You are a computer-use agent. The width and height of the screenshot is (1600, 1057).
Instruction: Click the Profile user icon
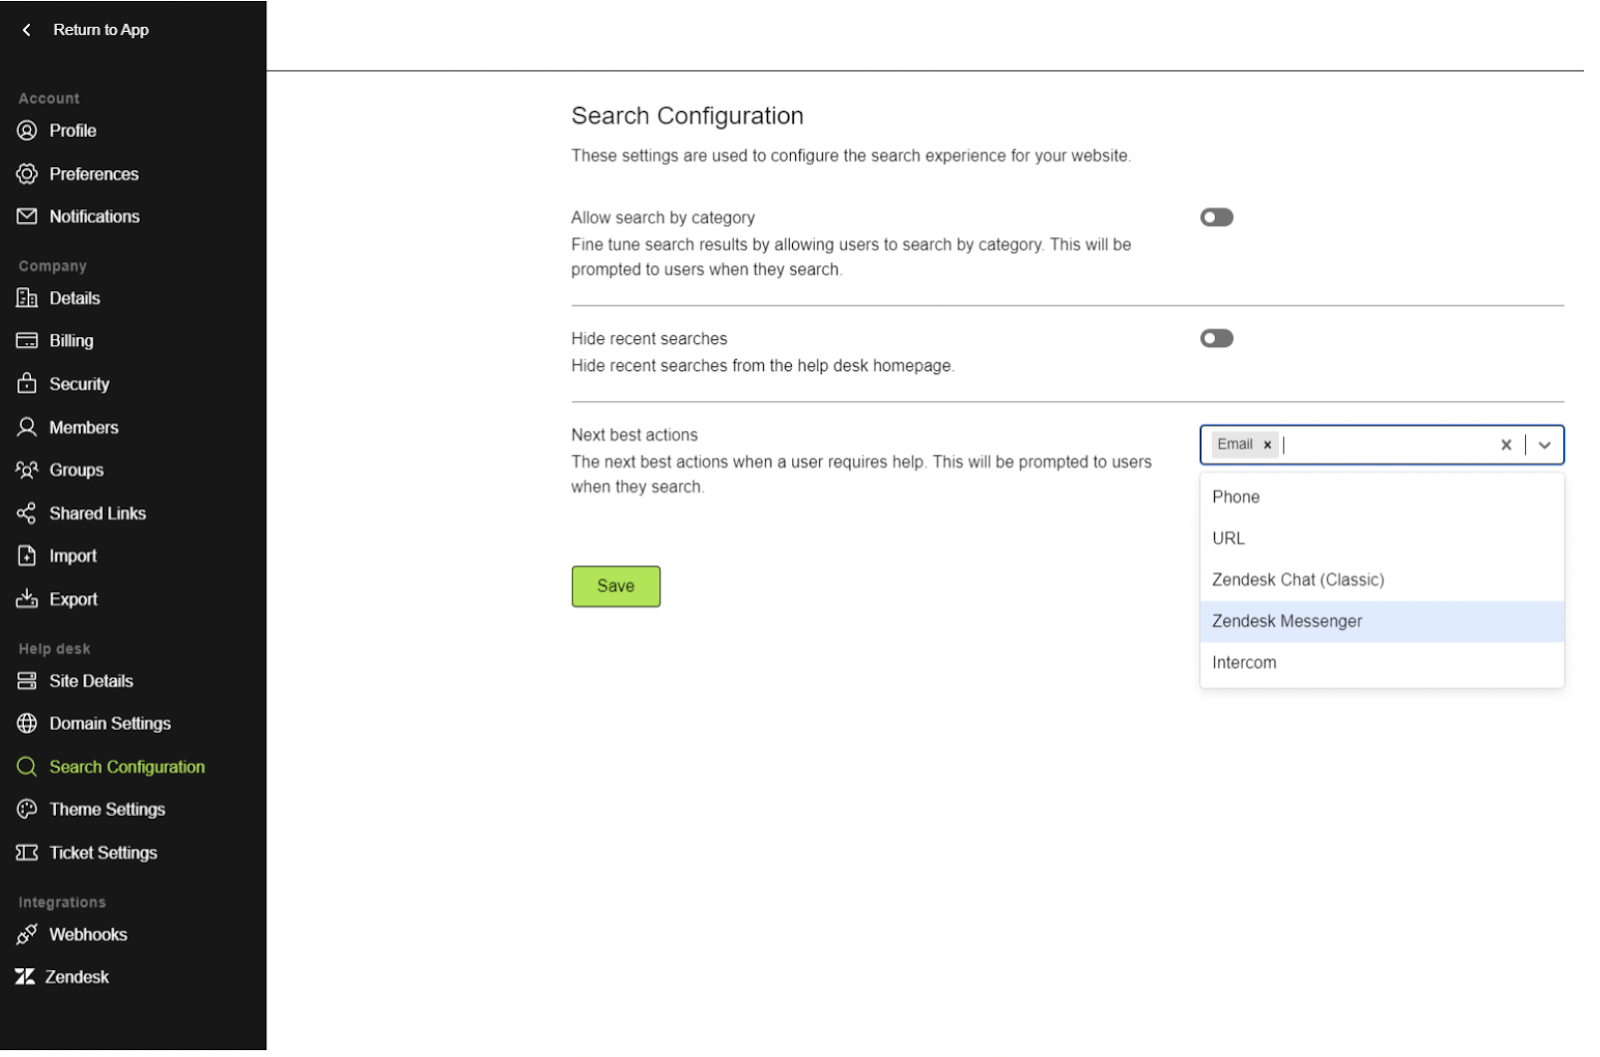tap(27, 131)
